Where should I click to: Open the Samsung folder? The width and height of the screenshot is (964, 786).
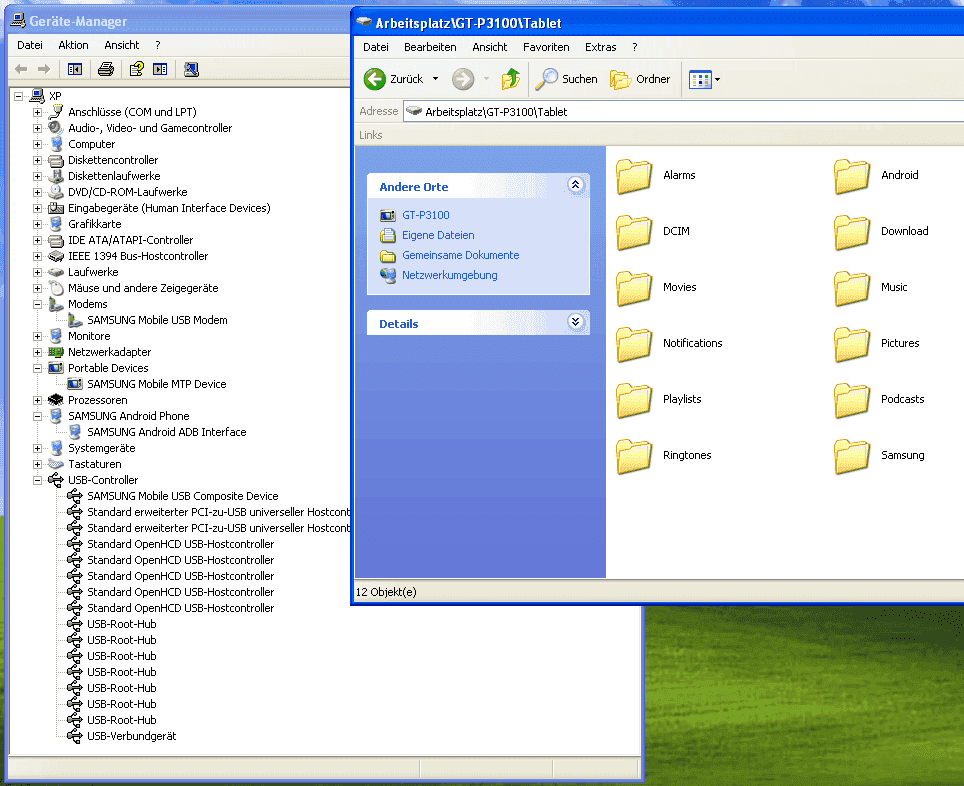[x=879, y=455]
